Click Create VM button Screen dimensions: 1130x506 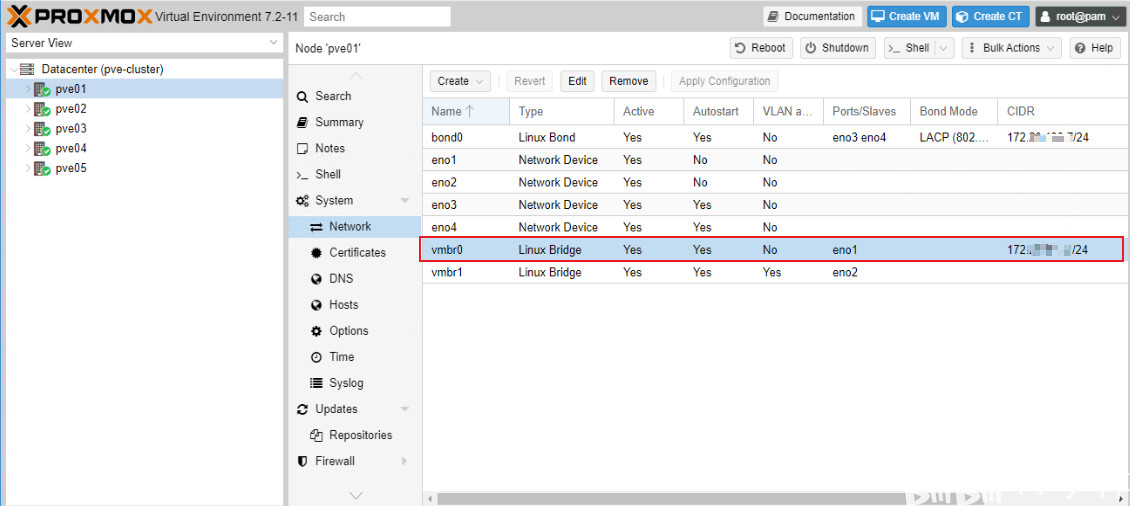coord(907,16)
